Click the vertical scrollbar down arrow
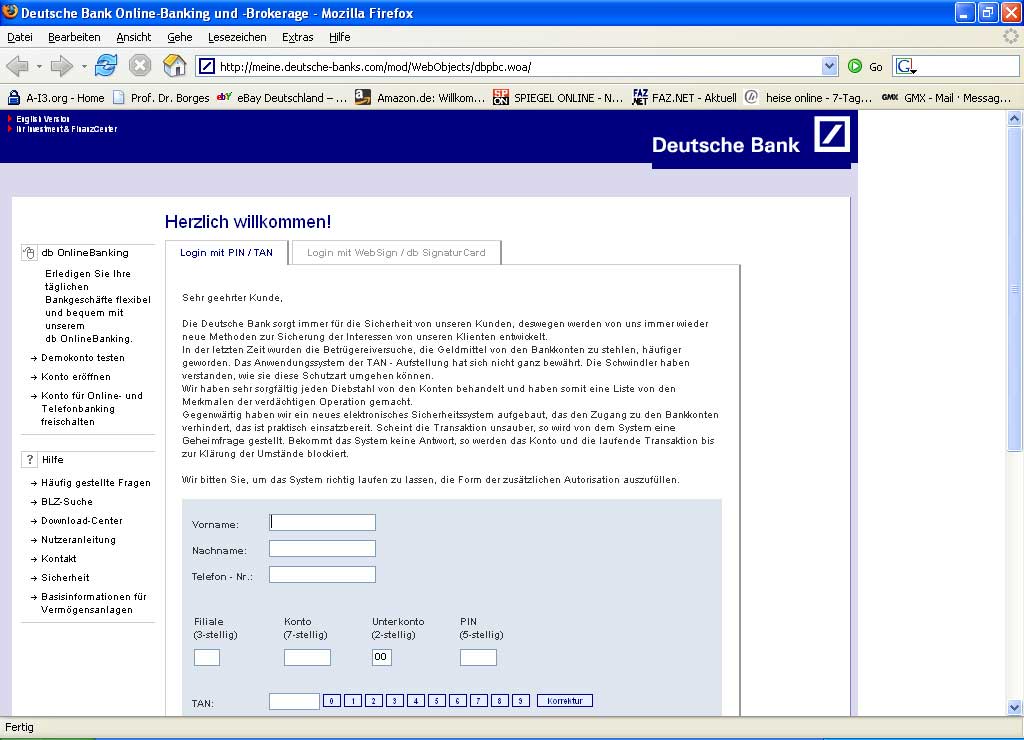 point(1014,707)
